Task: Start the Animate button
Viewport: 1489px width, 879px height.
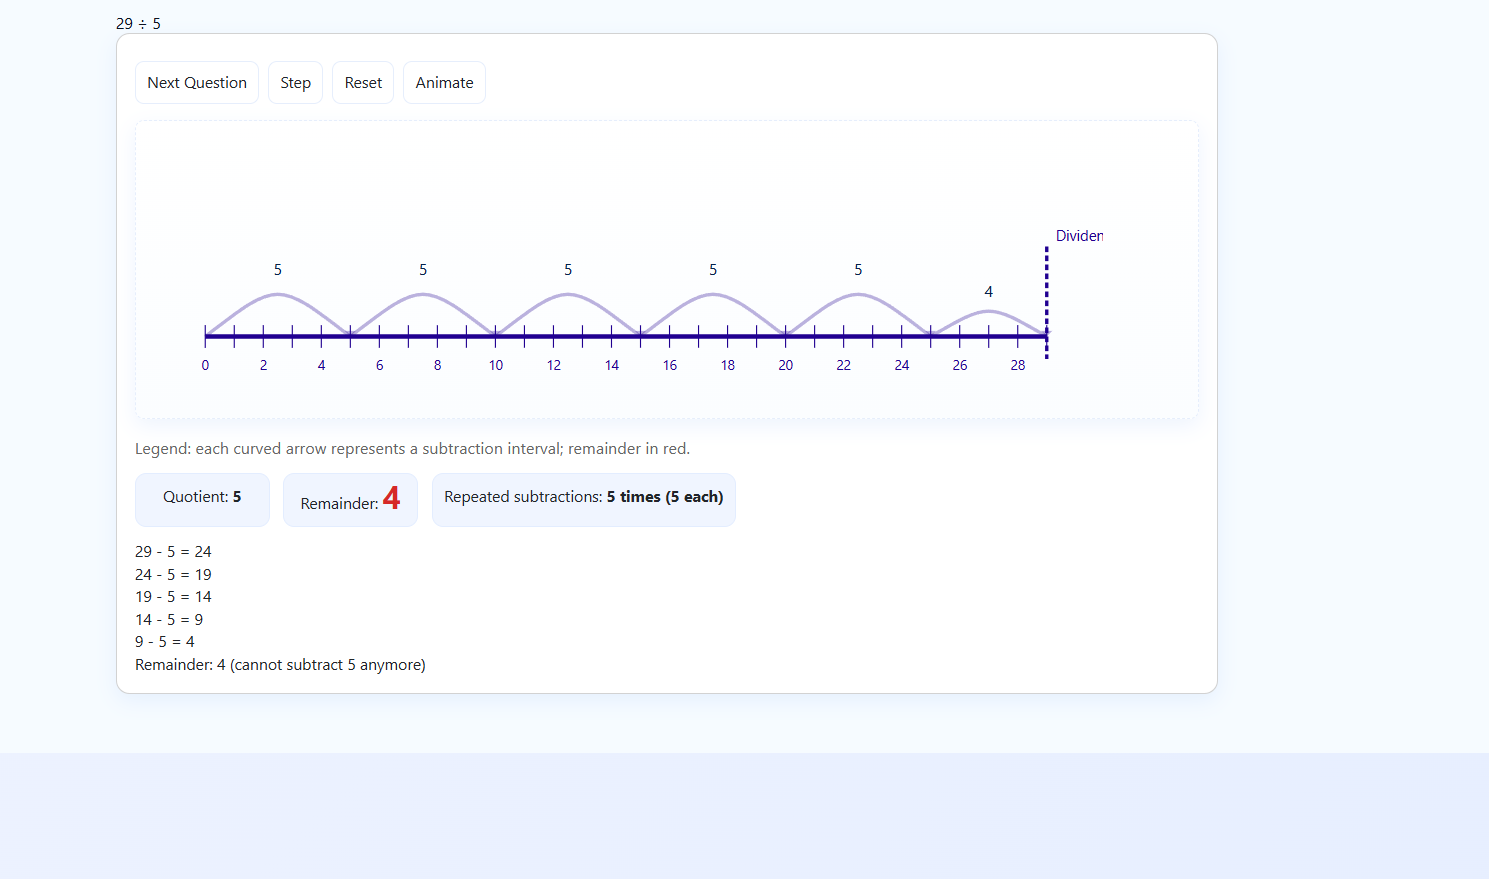Action: pyautogui.click(x=444, y=83)
